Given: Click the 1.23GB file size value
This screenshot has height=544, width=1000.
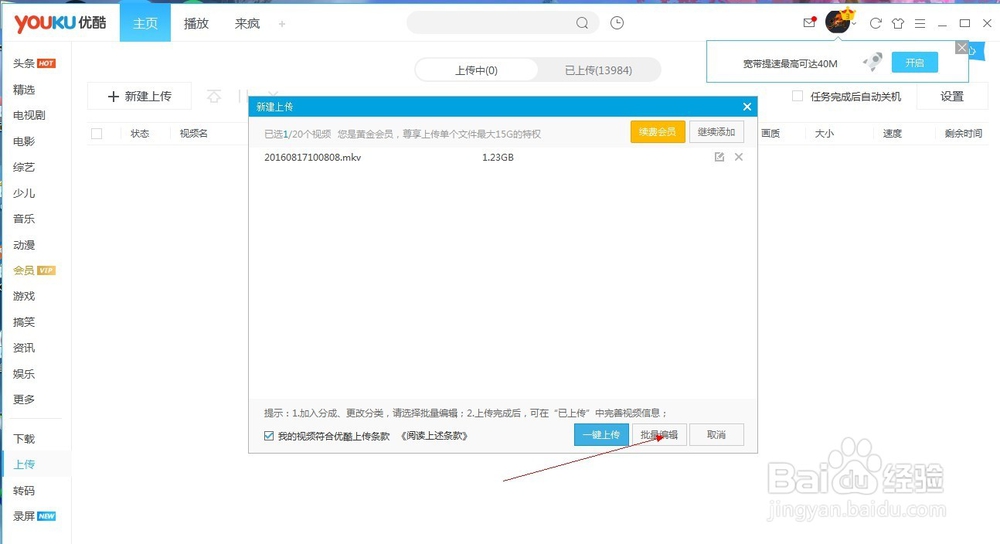Looking at the screenshot, I should pyautogui.click(x=497, y=157).
